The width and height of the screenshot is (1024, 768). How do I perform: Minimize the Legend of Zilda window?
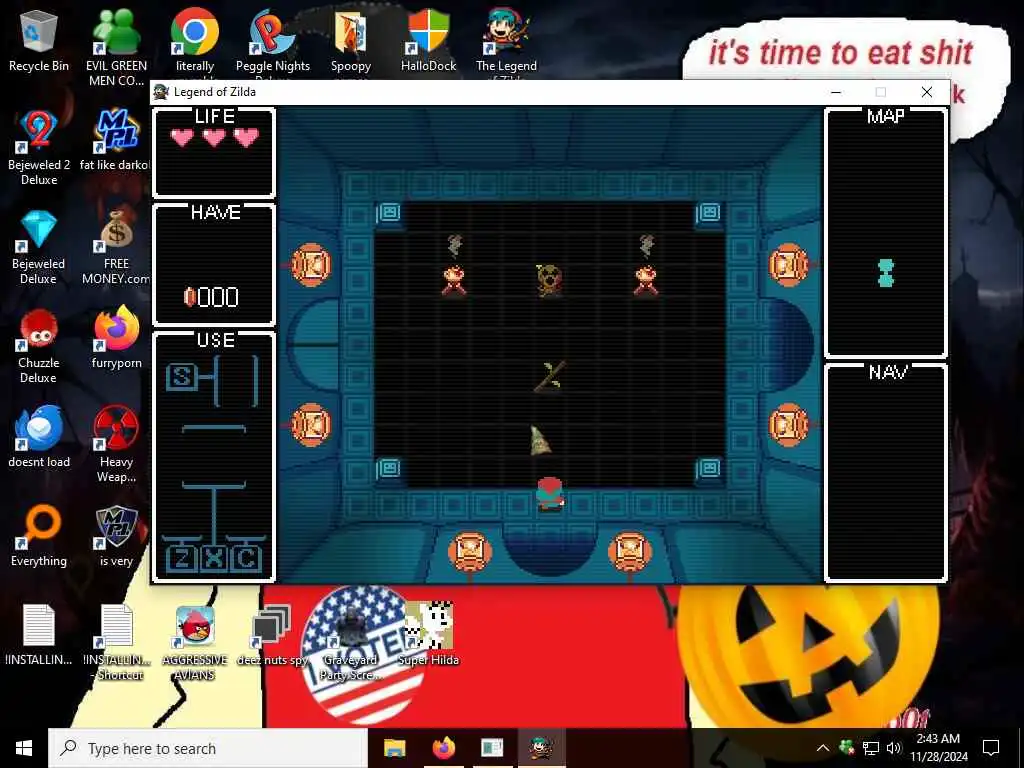point(836,92)
